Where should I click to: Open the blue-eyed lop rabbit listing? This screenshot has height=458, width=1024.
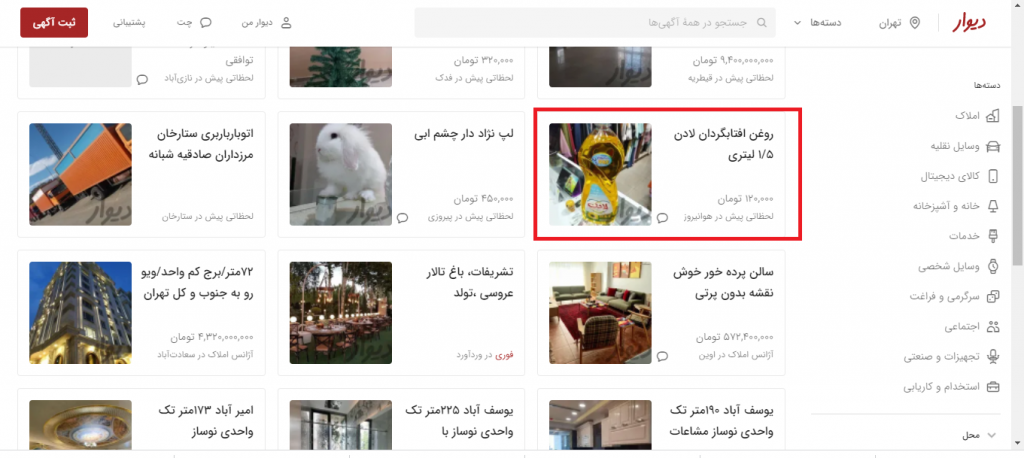pos(401,174)
